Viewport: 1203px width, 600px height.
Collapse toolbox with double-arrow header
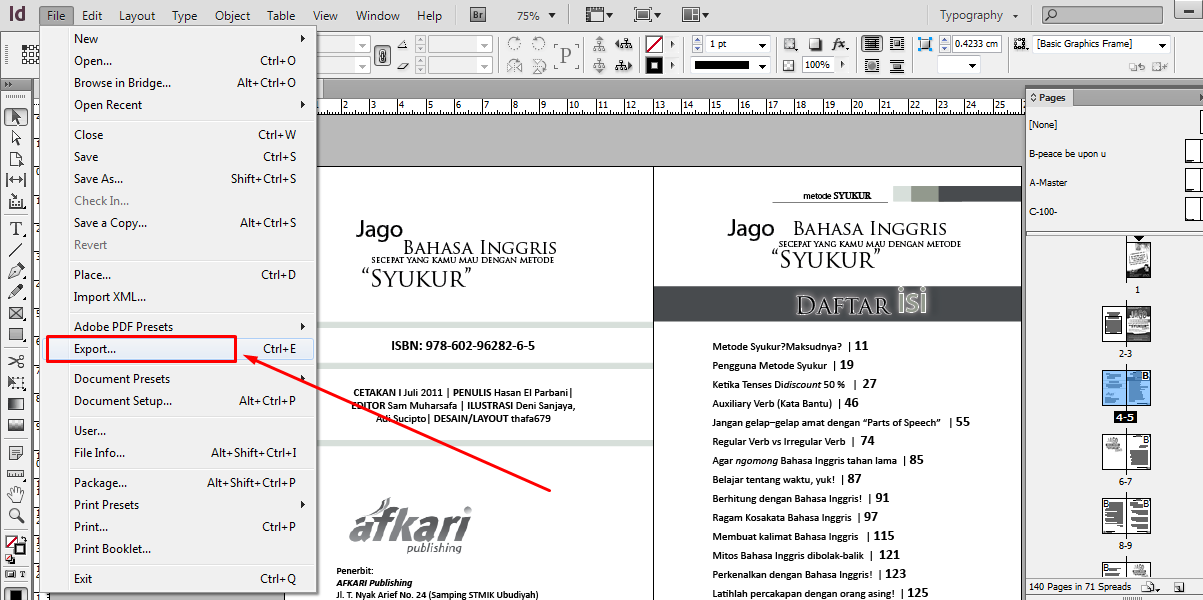pos(8,85)
